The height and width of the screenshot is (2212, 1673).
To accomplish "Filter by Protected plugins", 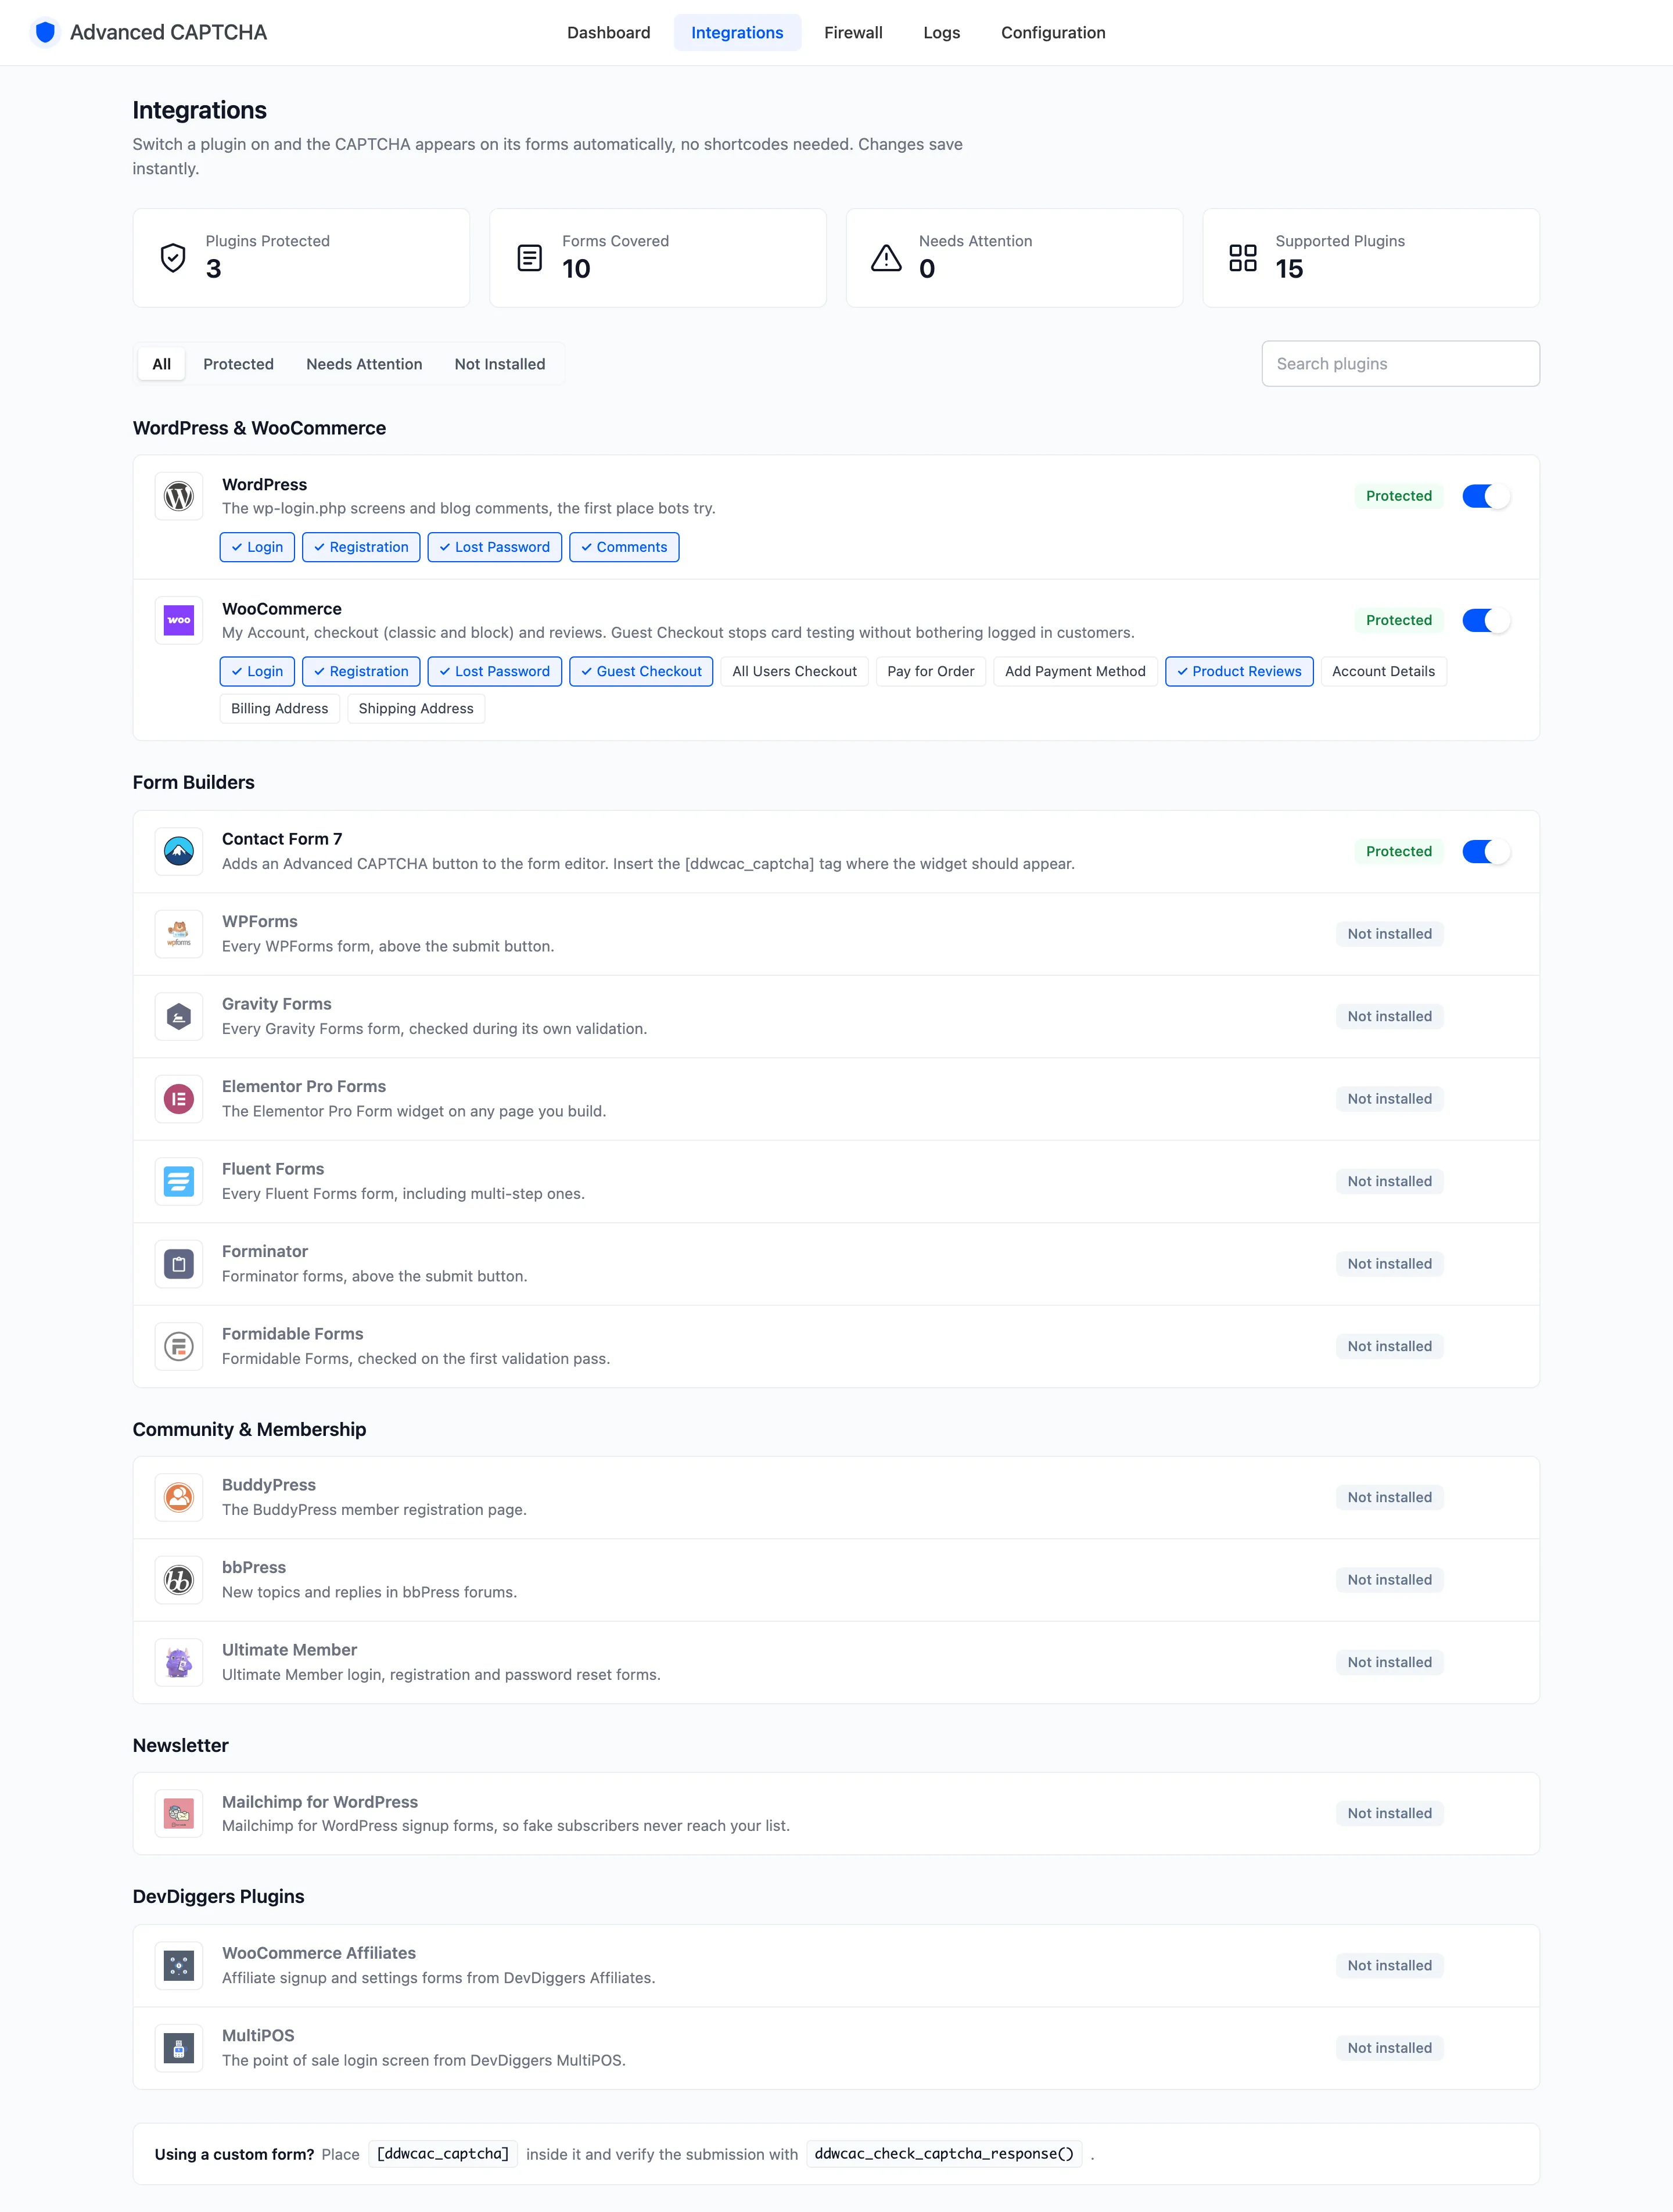I will point(238,364).
